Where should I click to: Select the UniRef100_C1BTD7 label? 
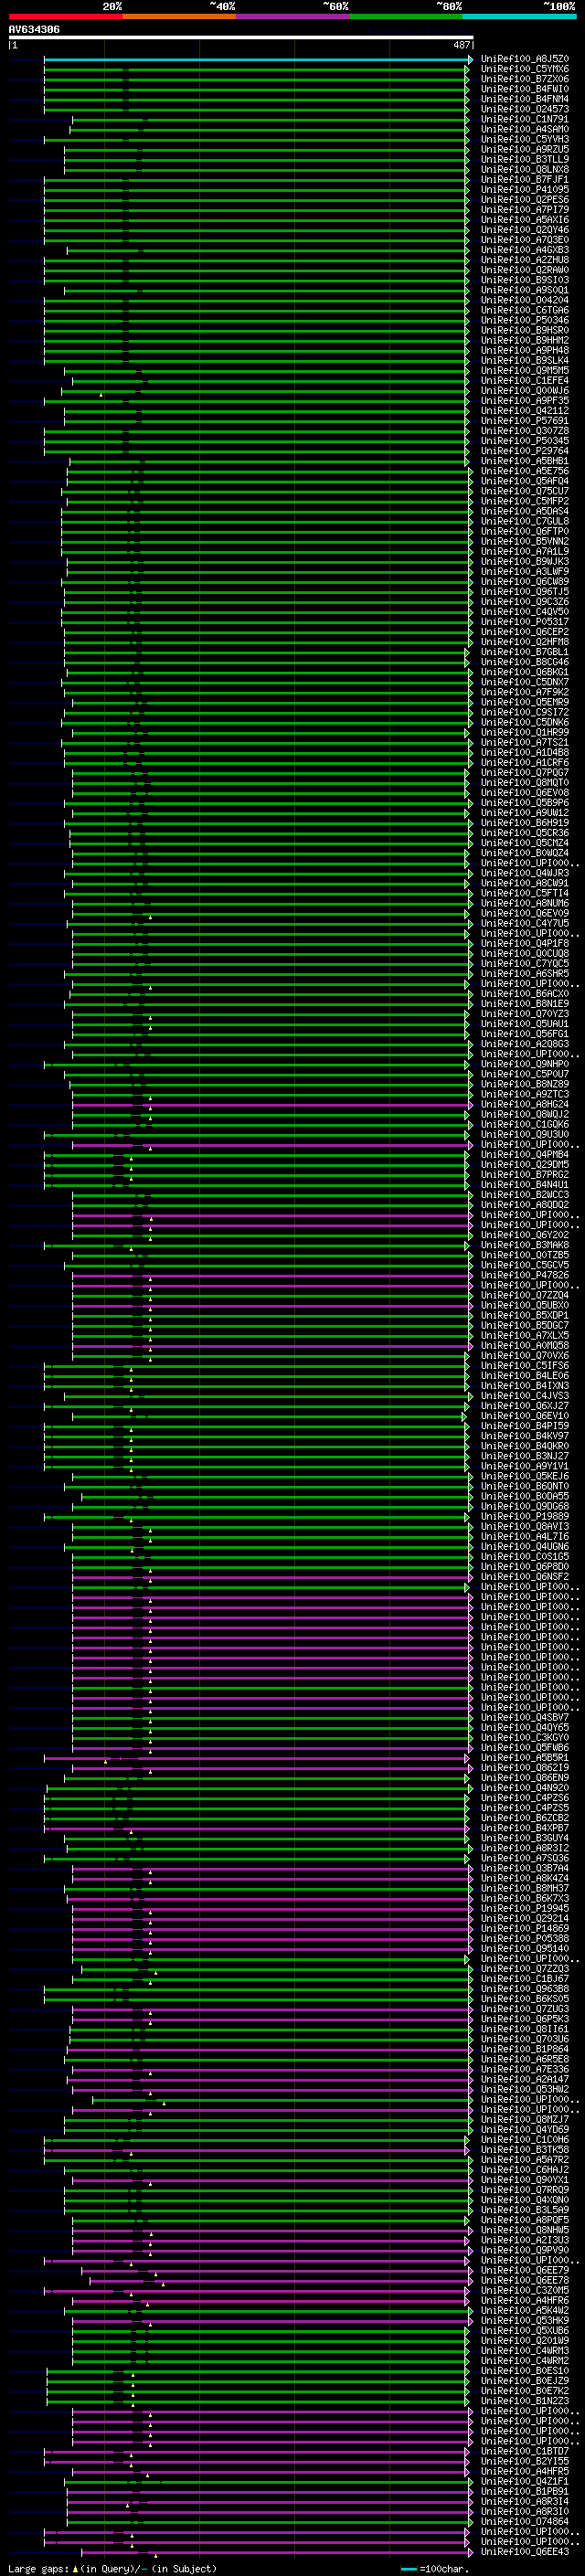point(525,2451)
